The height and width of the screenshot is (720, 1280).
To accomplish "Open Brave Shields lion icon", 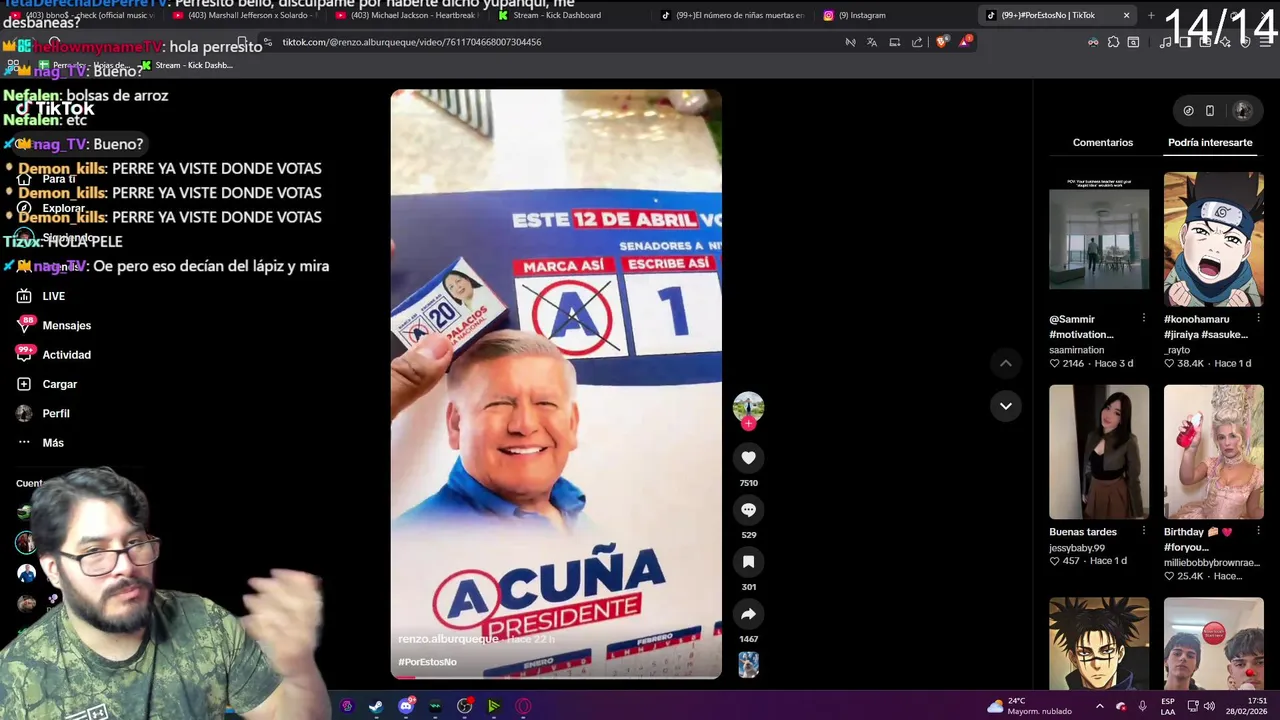I will 941,42.
